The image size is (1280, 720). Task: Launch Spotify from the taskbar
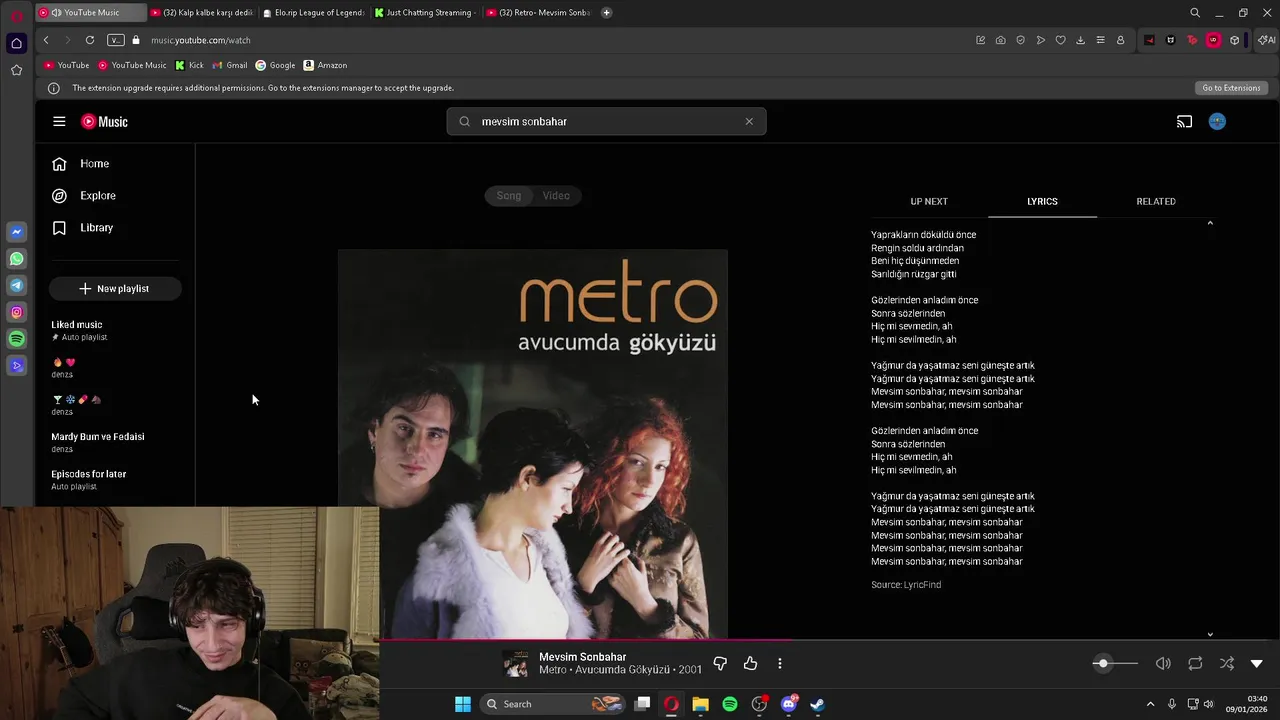point(730,704)
